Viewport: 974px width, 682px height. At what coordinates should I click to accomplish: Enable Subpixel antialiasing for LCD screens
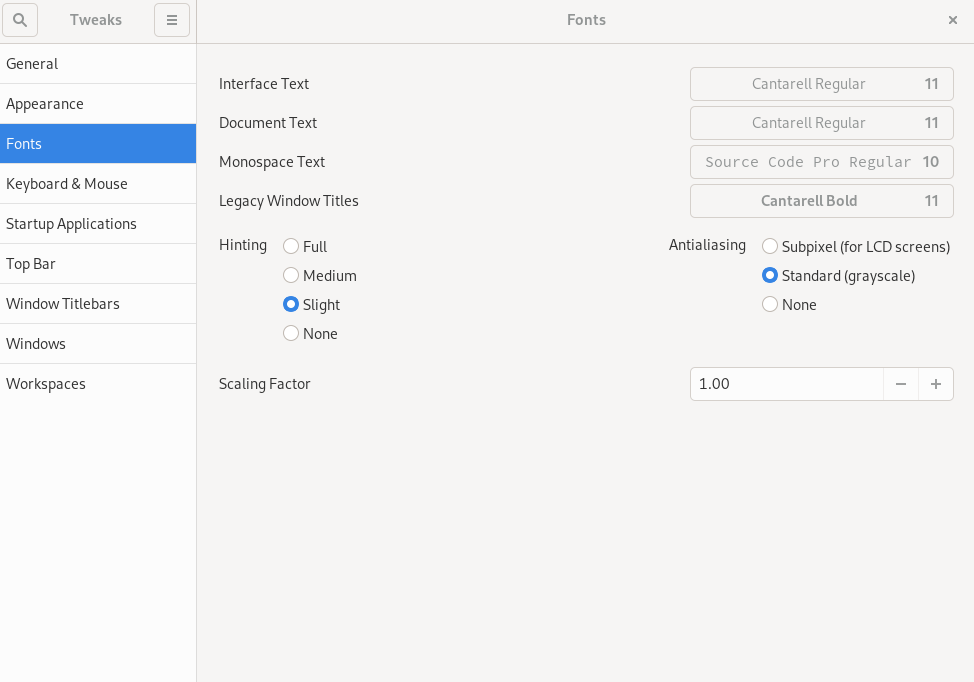click(770, 246)
